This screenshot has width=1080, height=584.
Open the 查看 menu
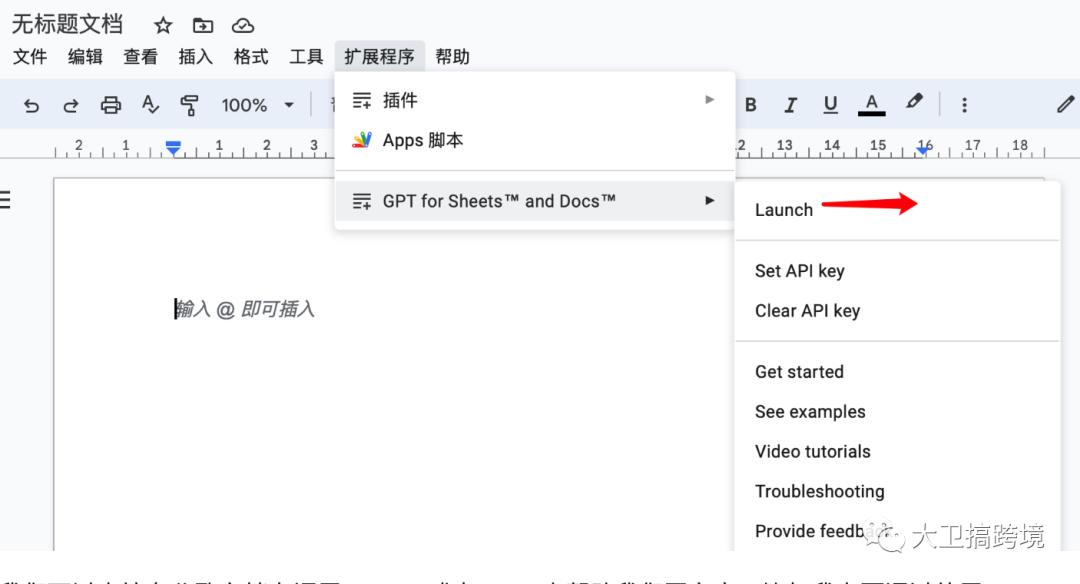point(141,56)
